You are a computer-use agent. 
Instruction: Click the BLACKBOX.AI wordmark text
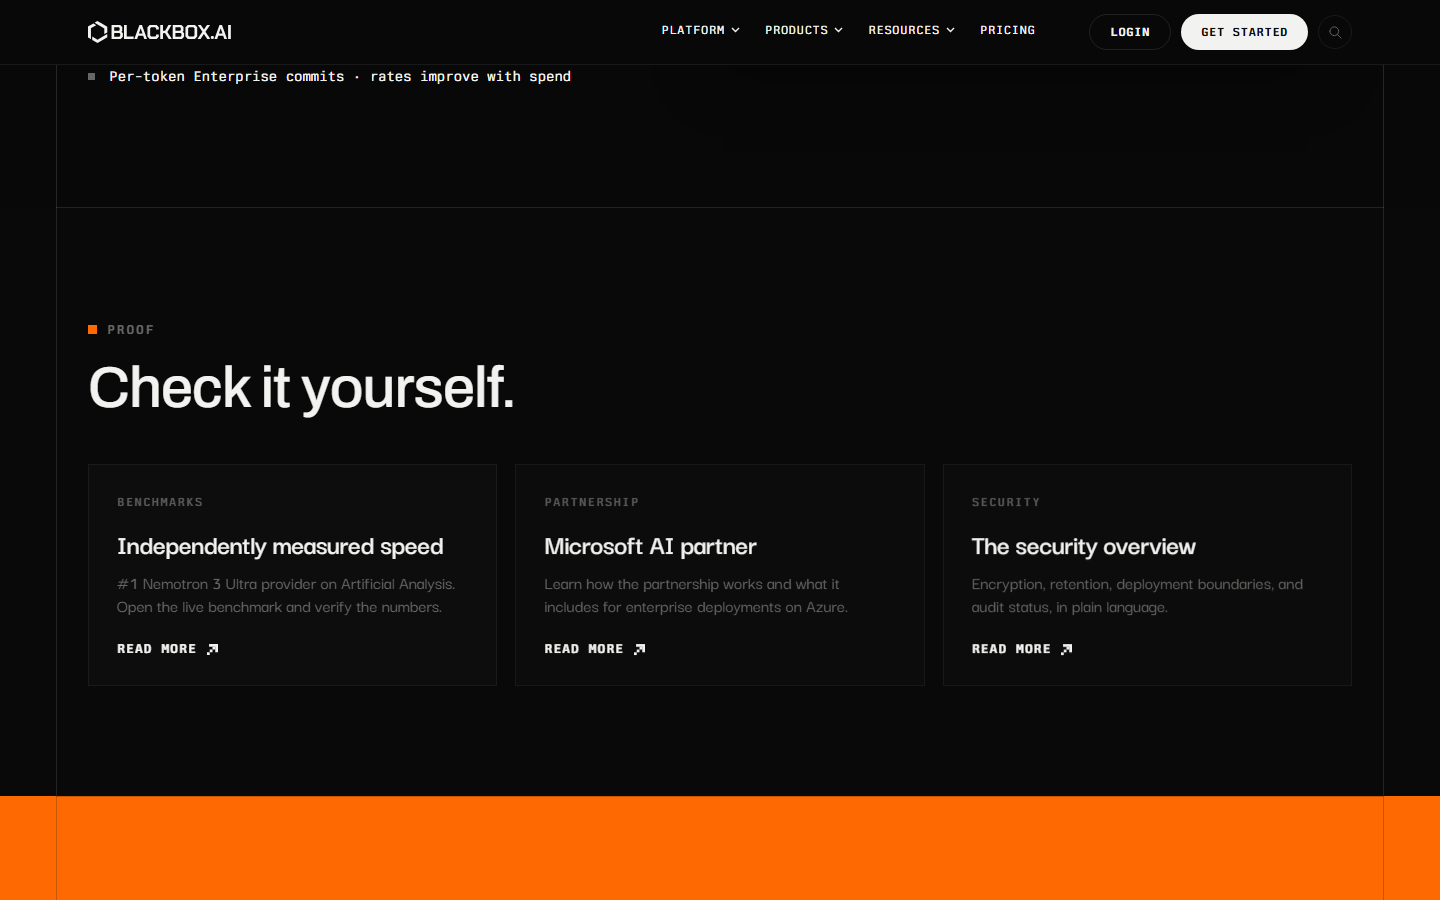(x=171, y=32)
